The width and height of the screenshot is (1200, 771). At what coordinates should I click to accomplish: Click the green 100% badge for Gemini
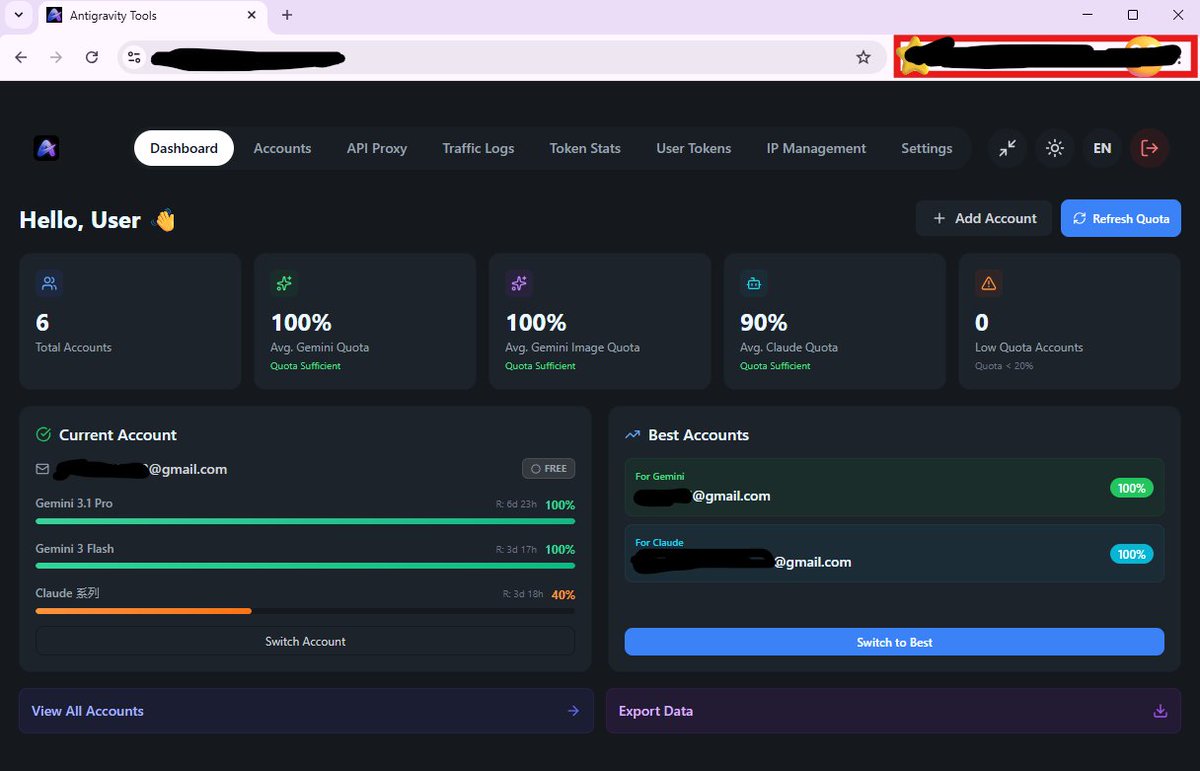(x=1131, y=488)
